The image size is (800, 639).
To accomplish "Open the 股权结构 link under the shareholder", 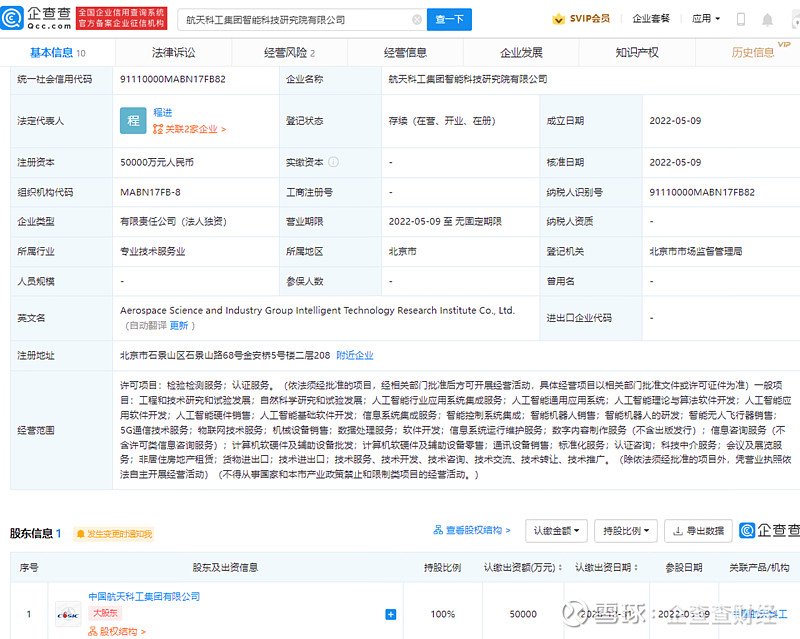I will (x=117, y=631).
